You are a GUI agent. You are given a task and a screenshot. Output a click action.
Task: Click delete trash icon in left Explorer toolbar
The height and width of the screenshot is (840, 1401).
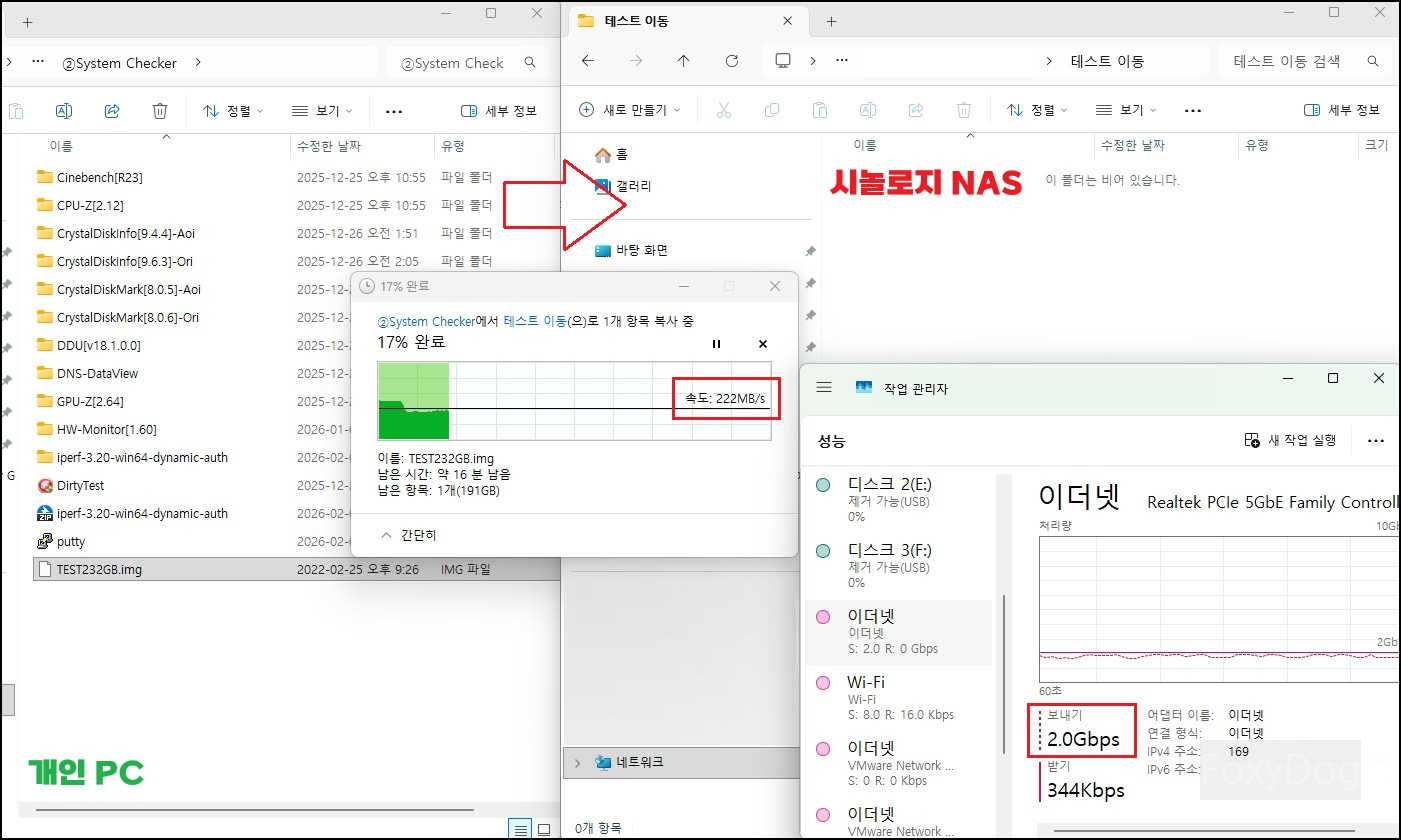point(160,111)
